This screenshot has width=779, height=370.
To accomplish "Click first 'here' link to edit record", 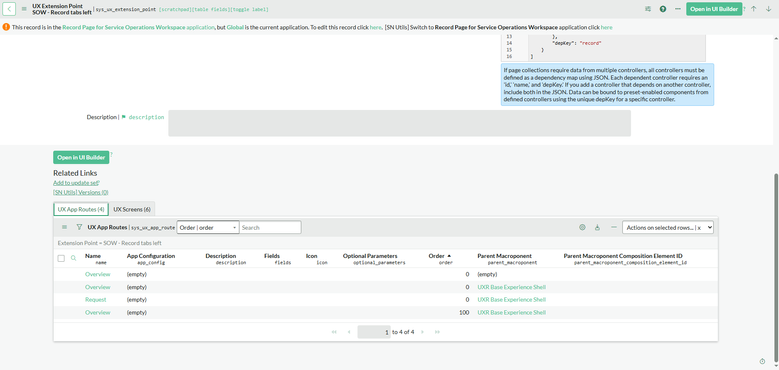I will [x=376, y=28].
